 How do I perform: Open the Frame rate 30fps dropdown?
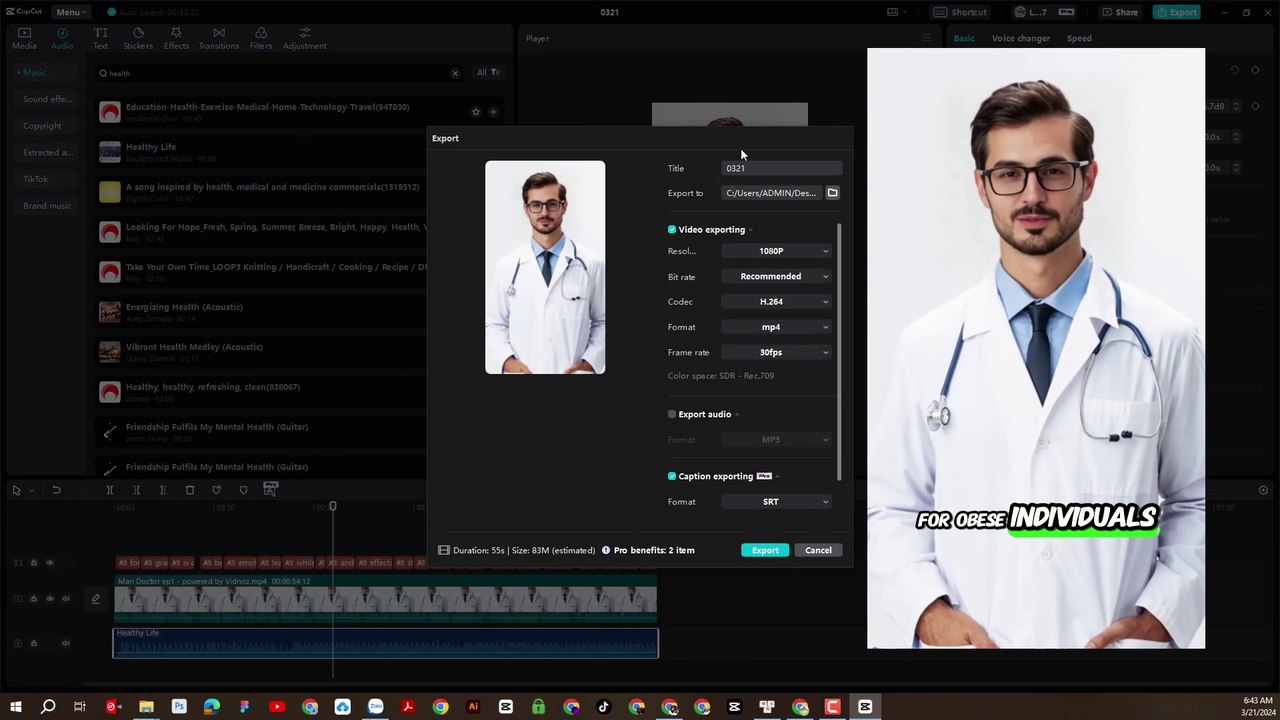(777, 352)
